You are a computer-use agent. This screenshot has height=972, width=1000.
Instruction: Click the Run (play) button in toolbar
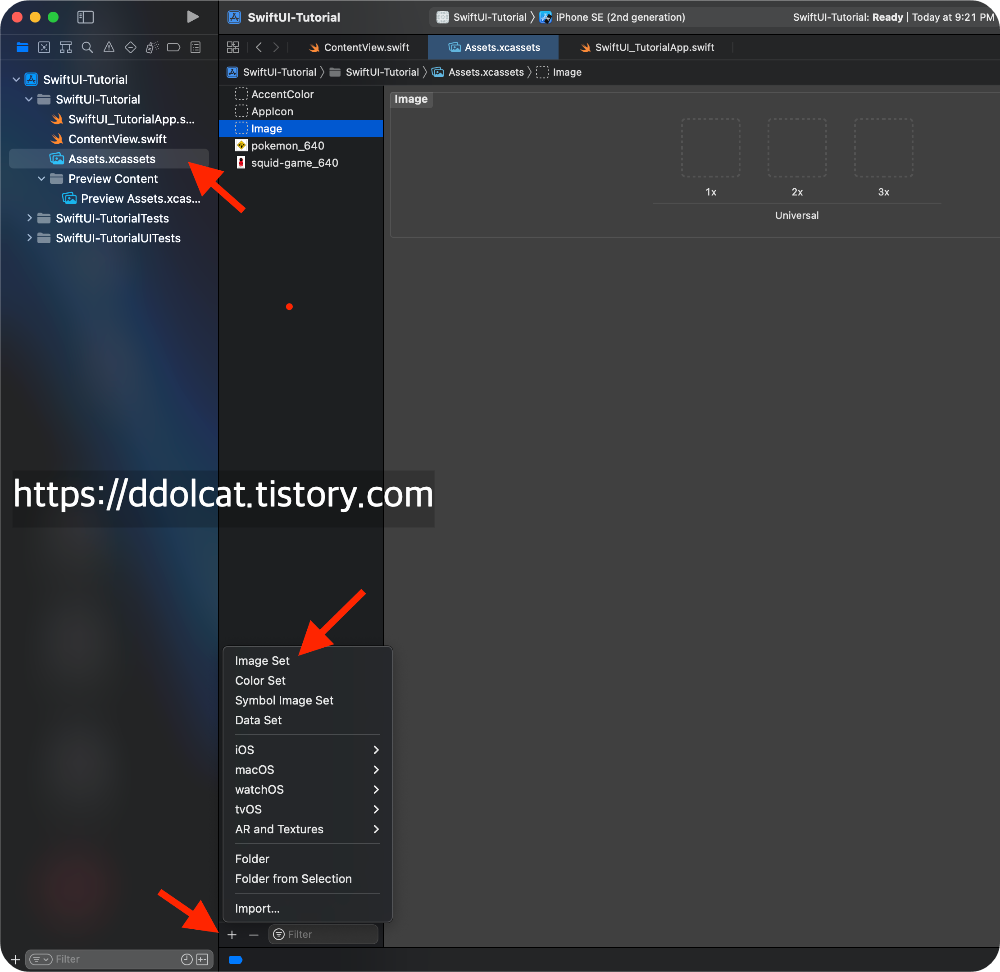(193, 17)
